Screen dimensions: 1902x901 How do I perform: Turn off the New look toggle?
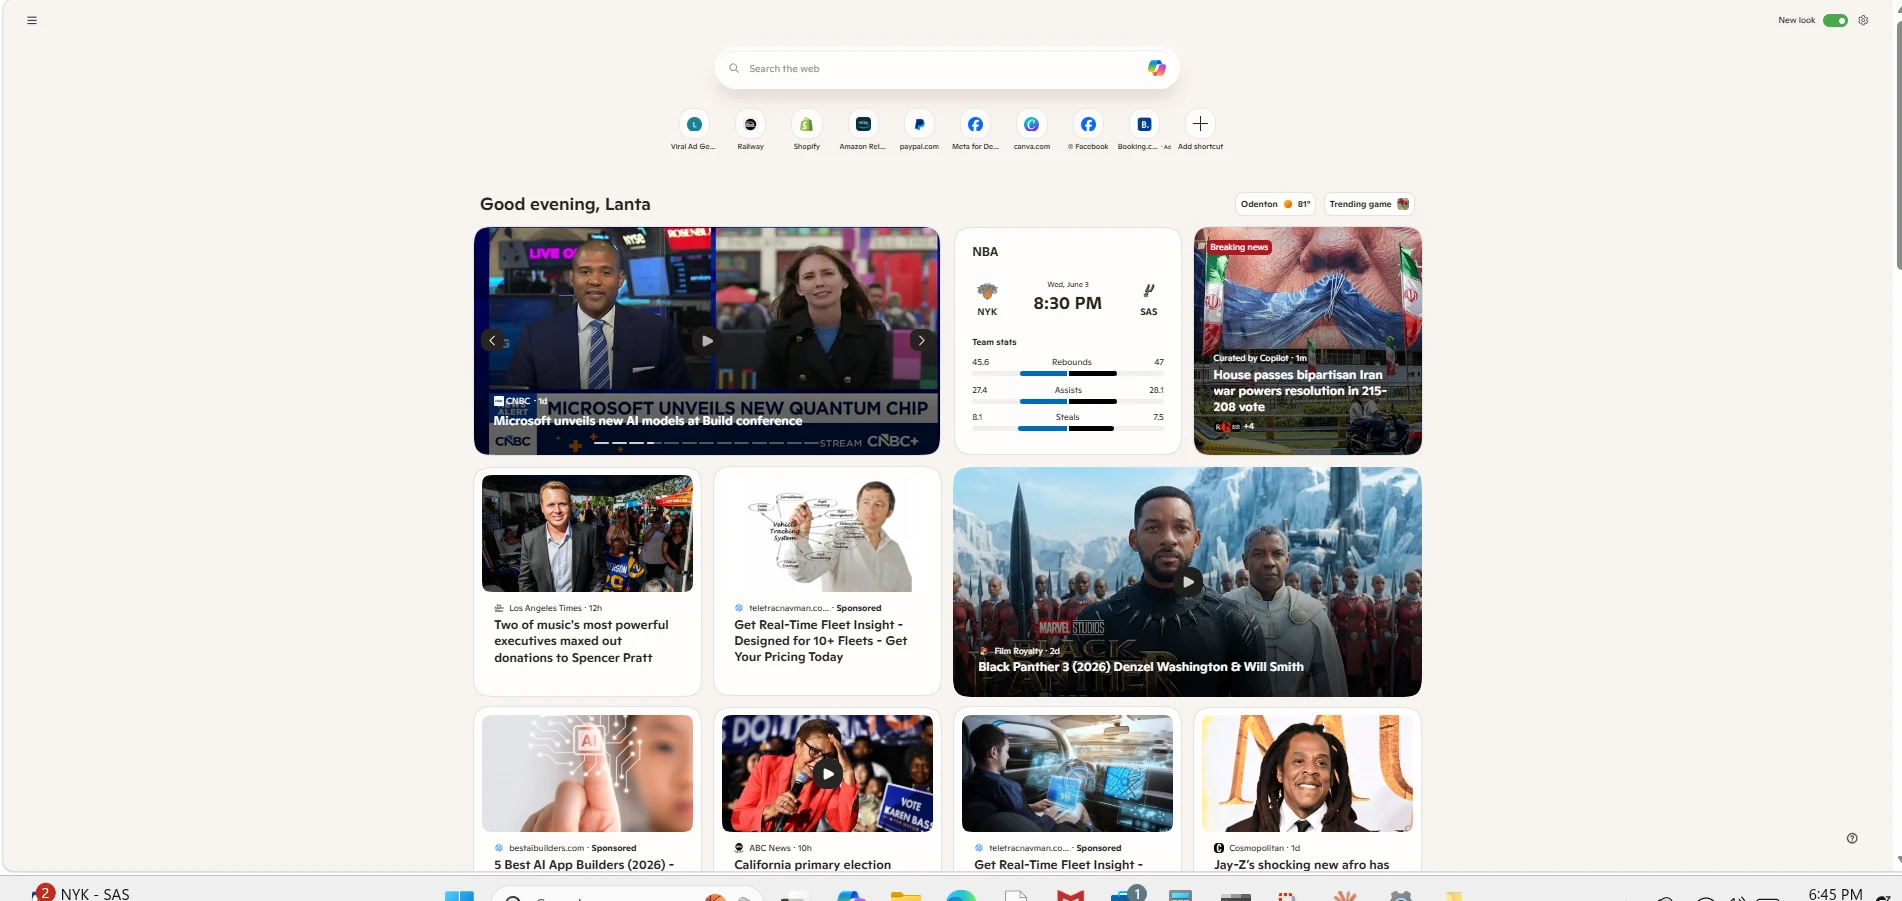1835,20
